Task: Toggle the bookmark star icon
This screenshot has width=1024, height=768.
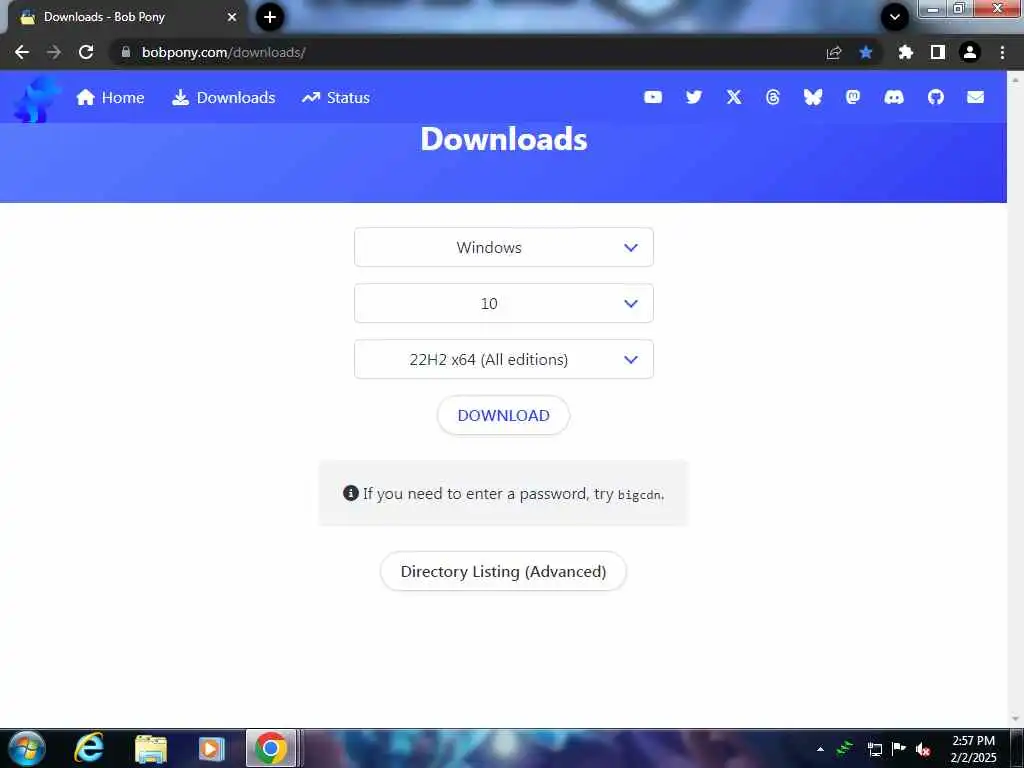Action: pyautogui.click(x=866, y=52)
